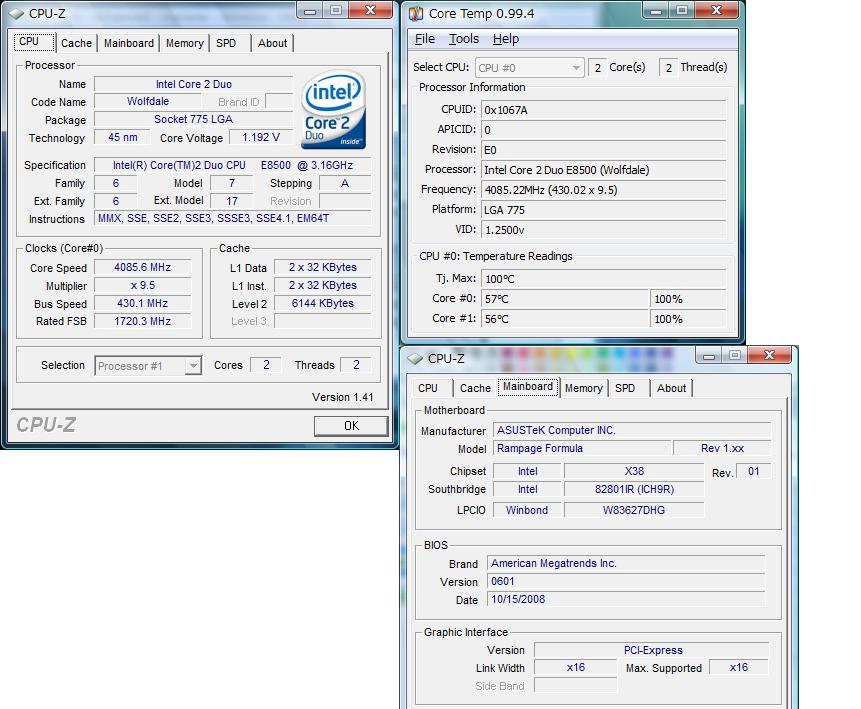Click the title icon of the CPU-Z Mainboard window
Image resolution: width=861 pixels, height=709 pixels.
pyautogui.click(x=415, y=359)
